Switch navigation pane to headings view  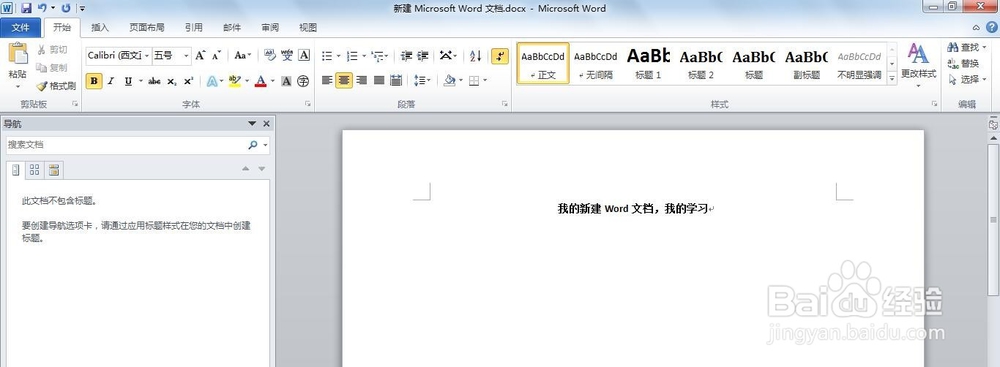tap(16, 170)
